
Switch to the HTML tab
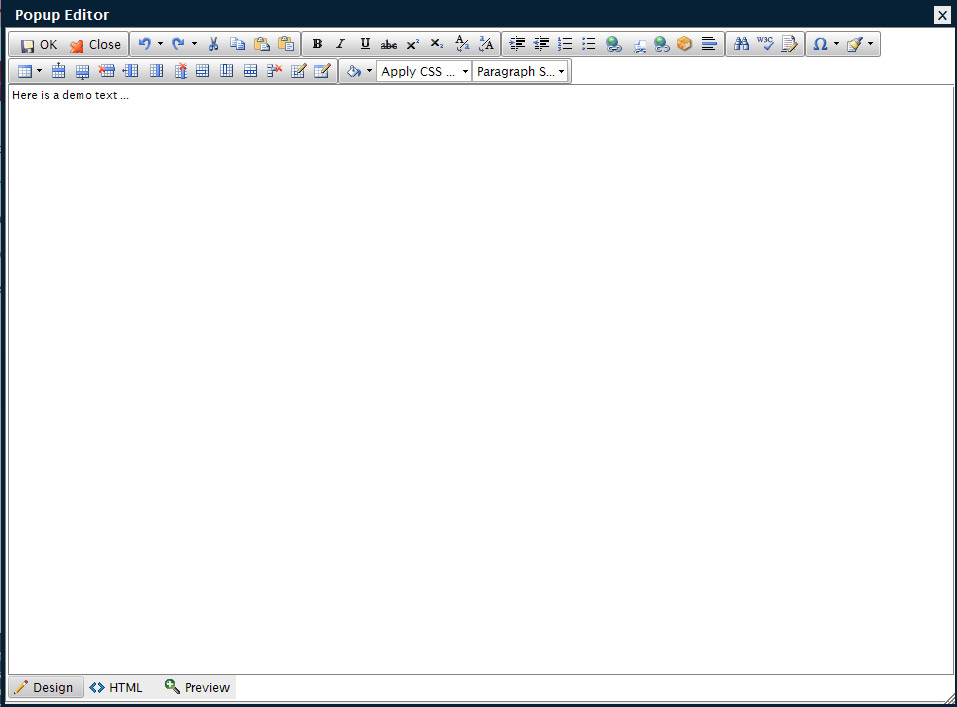tap(116, 688)
